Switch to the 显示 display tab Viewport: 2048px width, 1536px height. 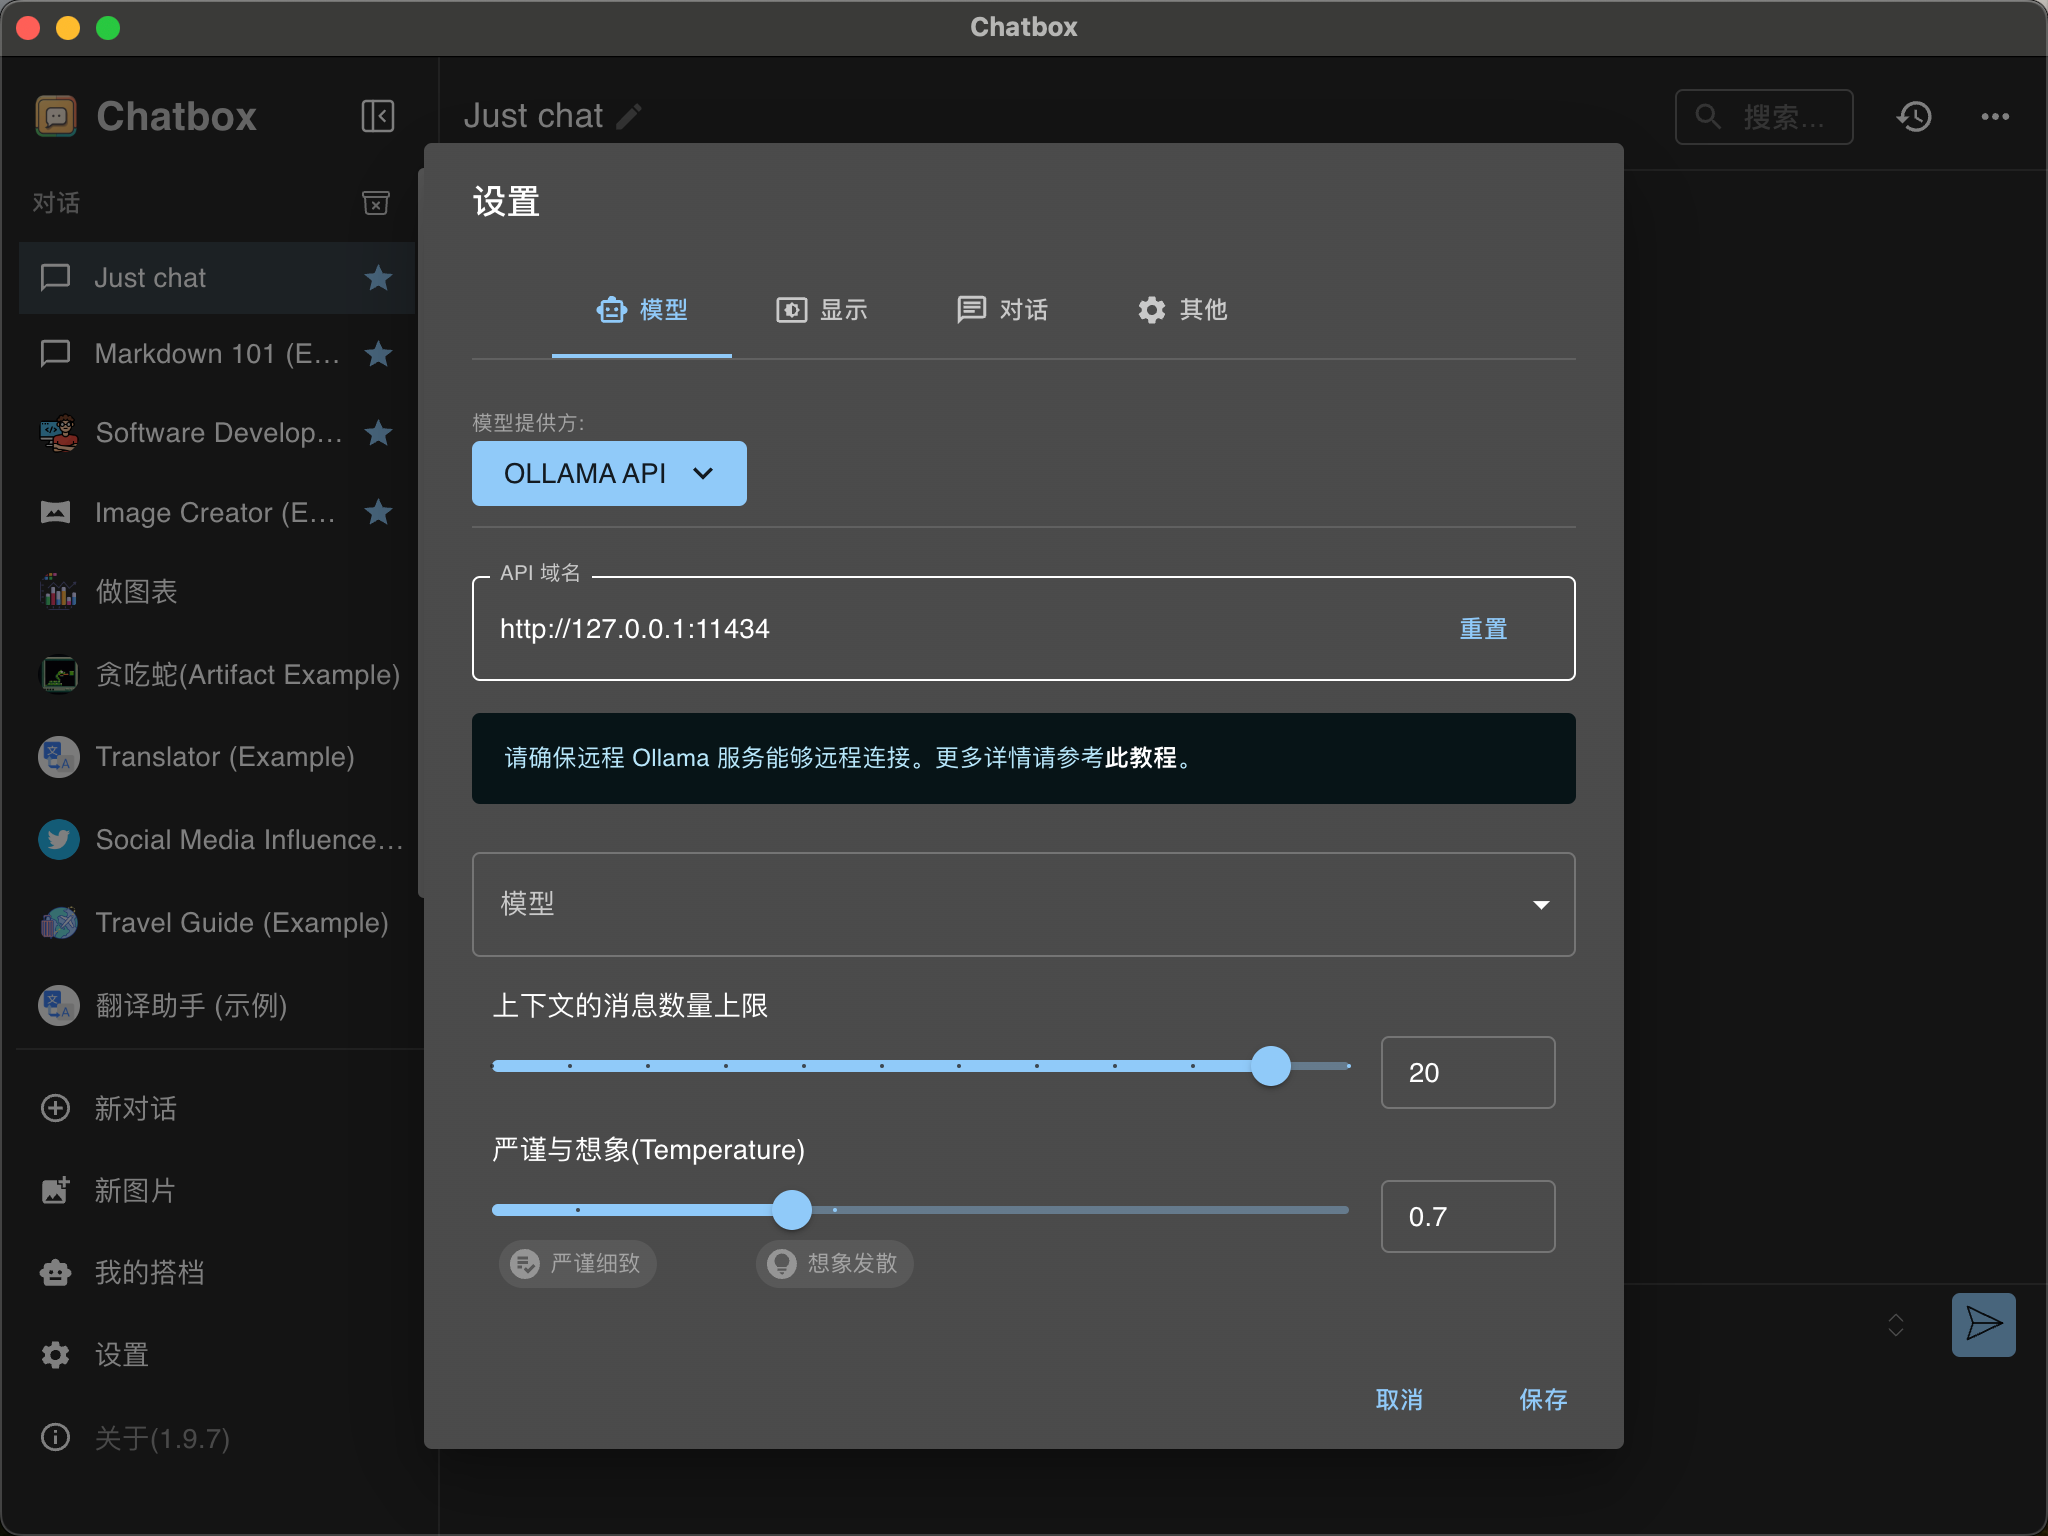point(822,310)
